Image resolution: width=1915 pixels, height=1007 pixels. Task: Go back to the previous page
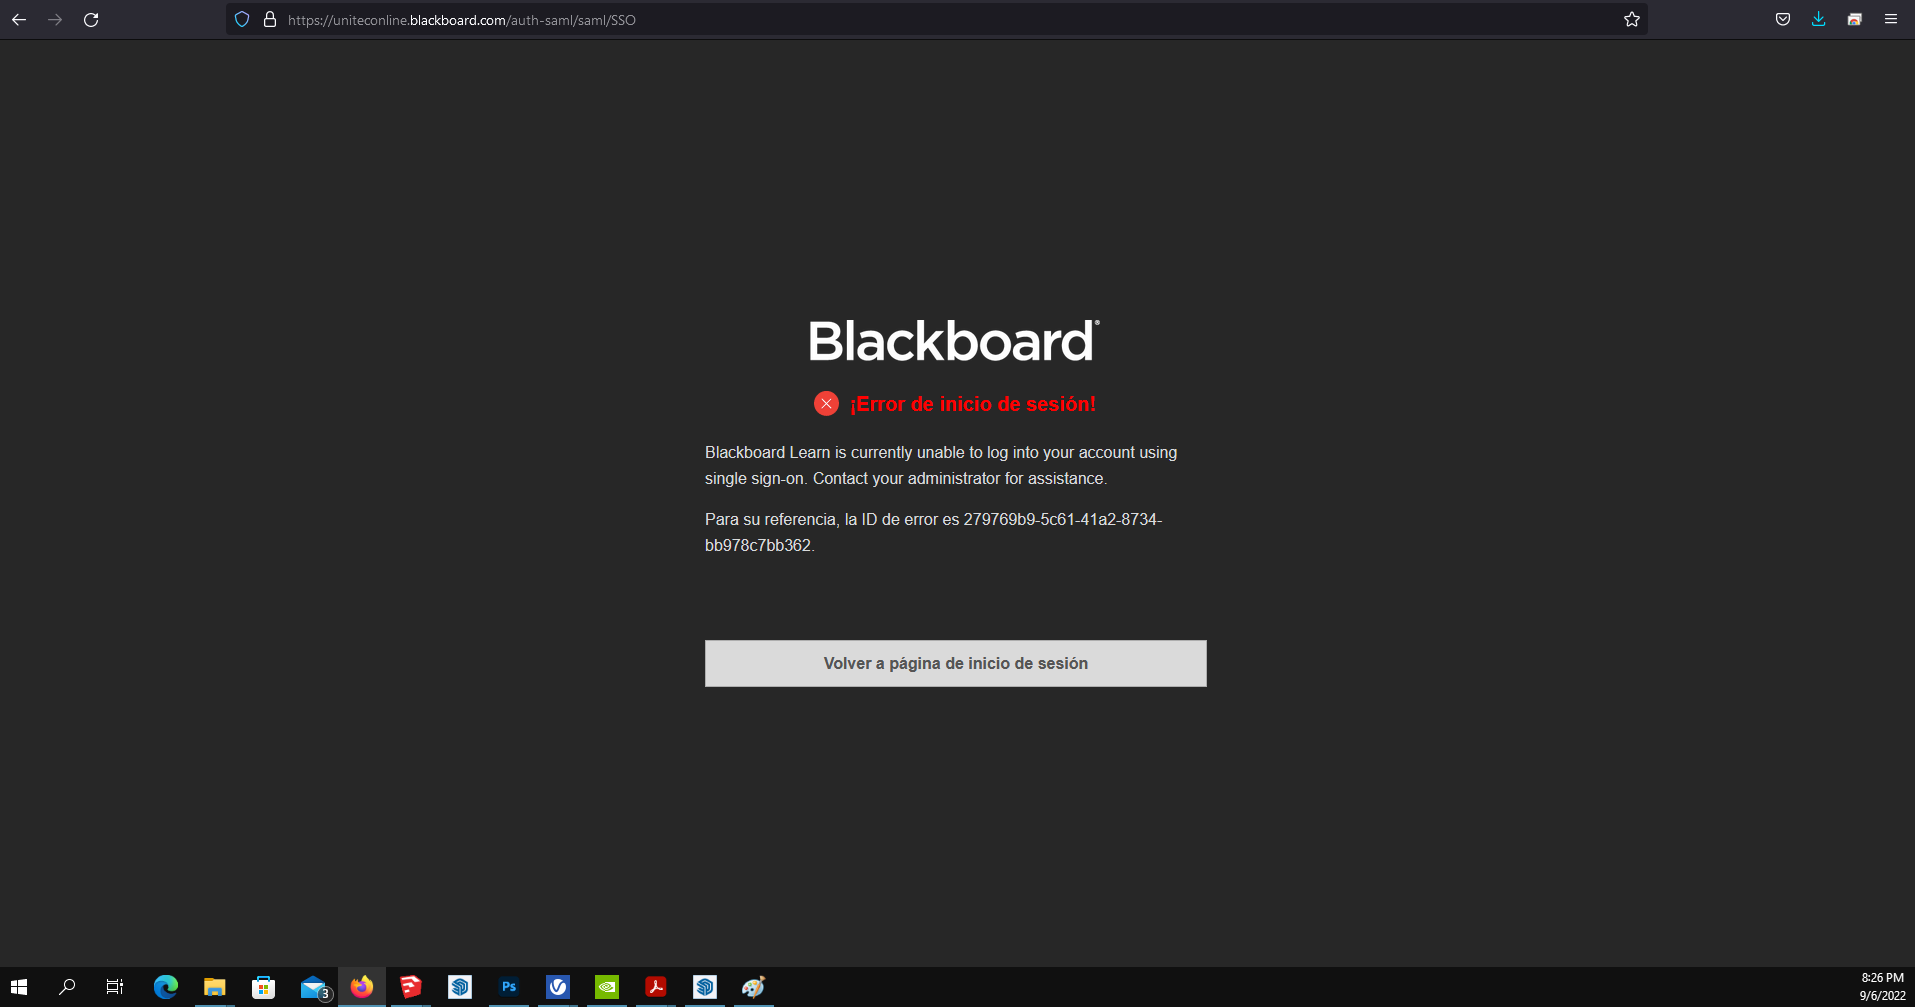(19, 19)
